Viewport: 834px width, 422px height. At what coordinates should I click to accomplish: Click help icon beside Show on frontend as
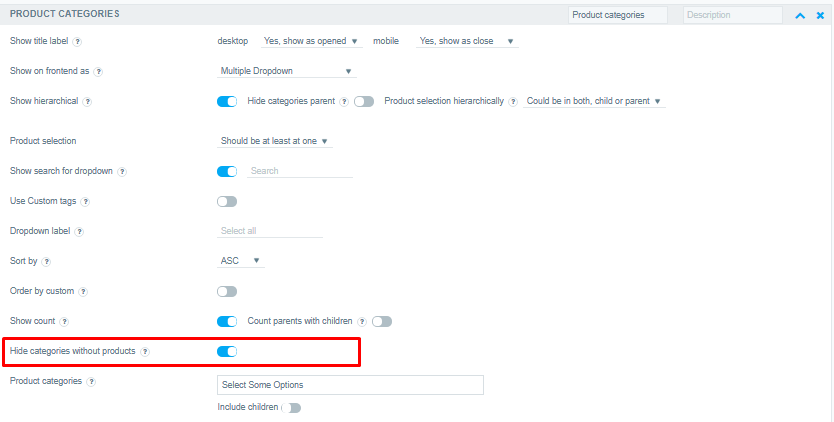coord(98,72)
